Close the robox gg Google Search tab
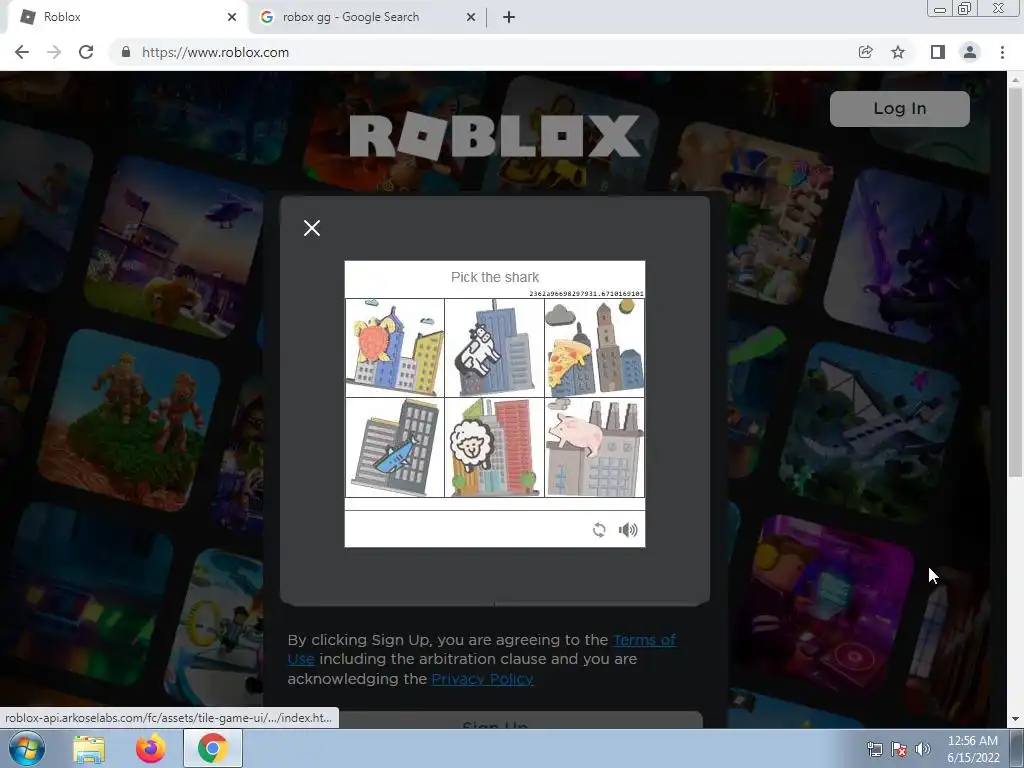Screen dimensions: 1024x768 pos(471,17)
